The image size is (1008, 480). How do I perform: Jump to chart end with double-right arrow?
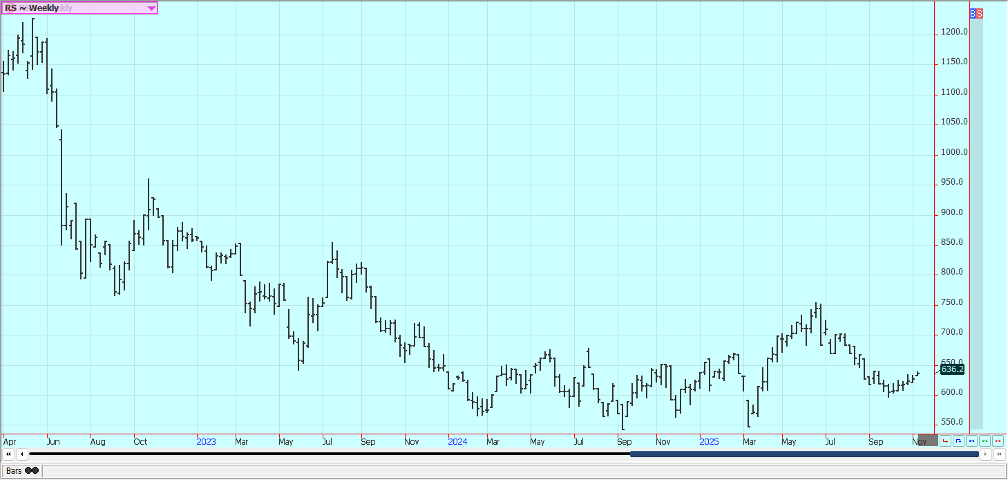(999, 454)
